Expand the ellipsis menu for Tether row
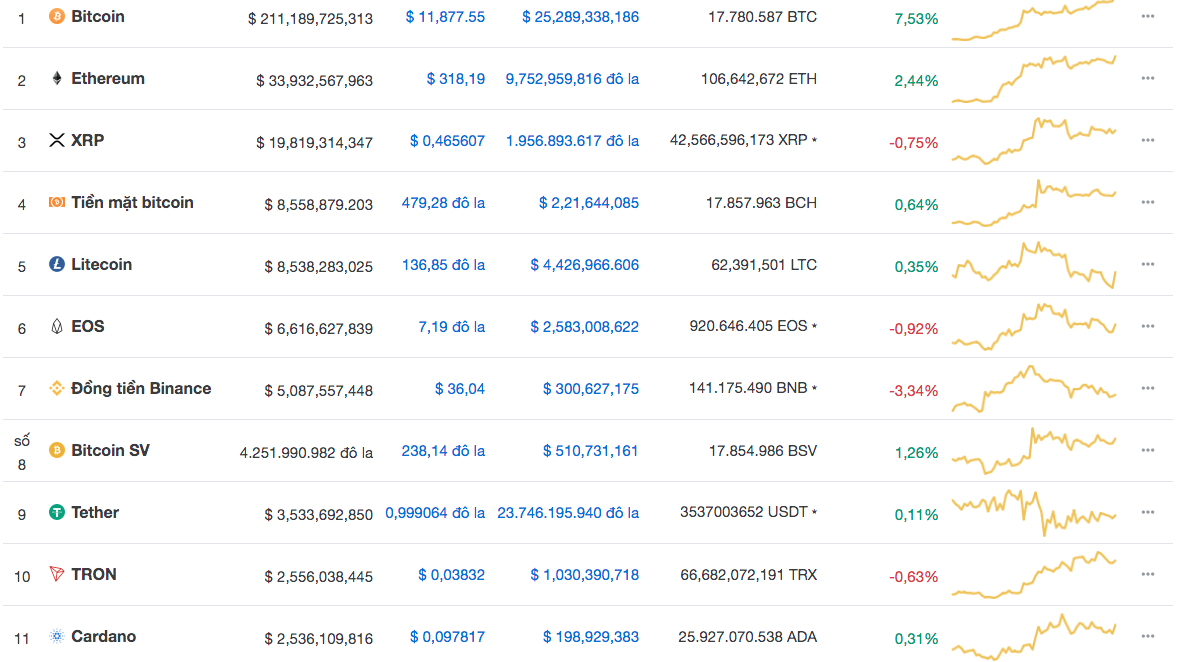Viewport: 1178px width, 662px height. (x=1147, y=513)
